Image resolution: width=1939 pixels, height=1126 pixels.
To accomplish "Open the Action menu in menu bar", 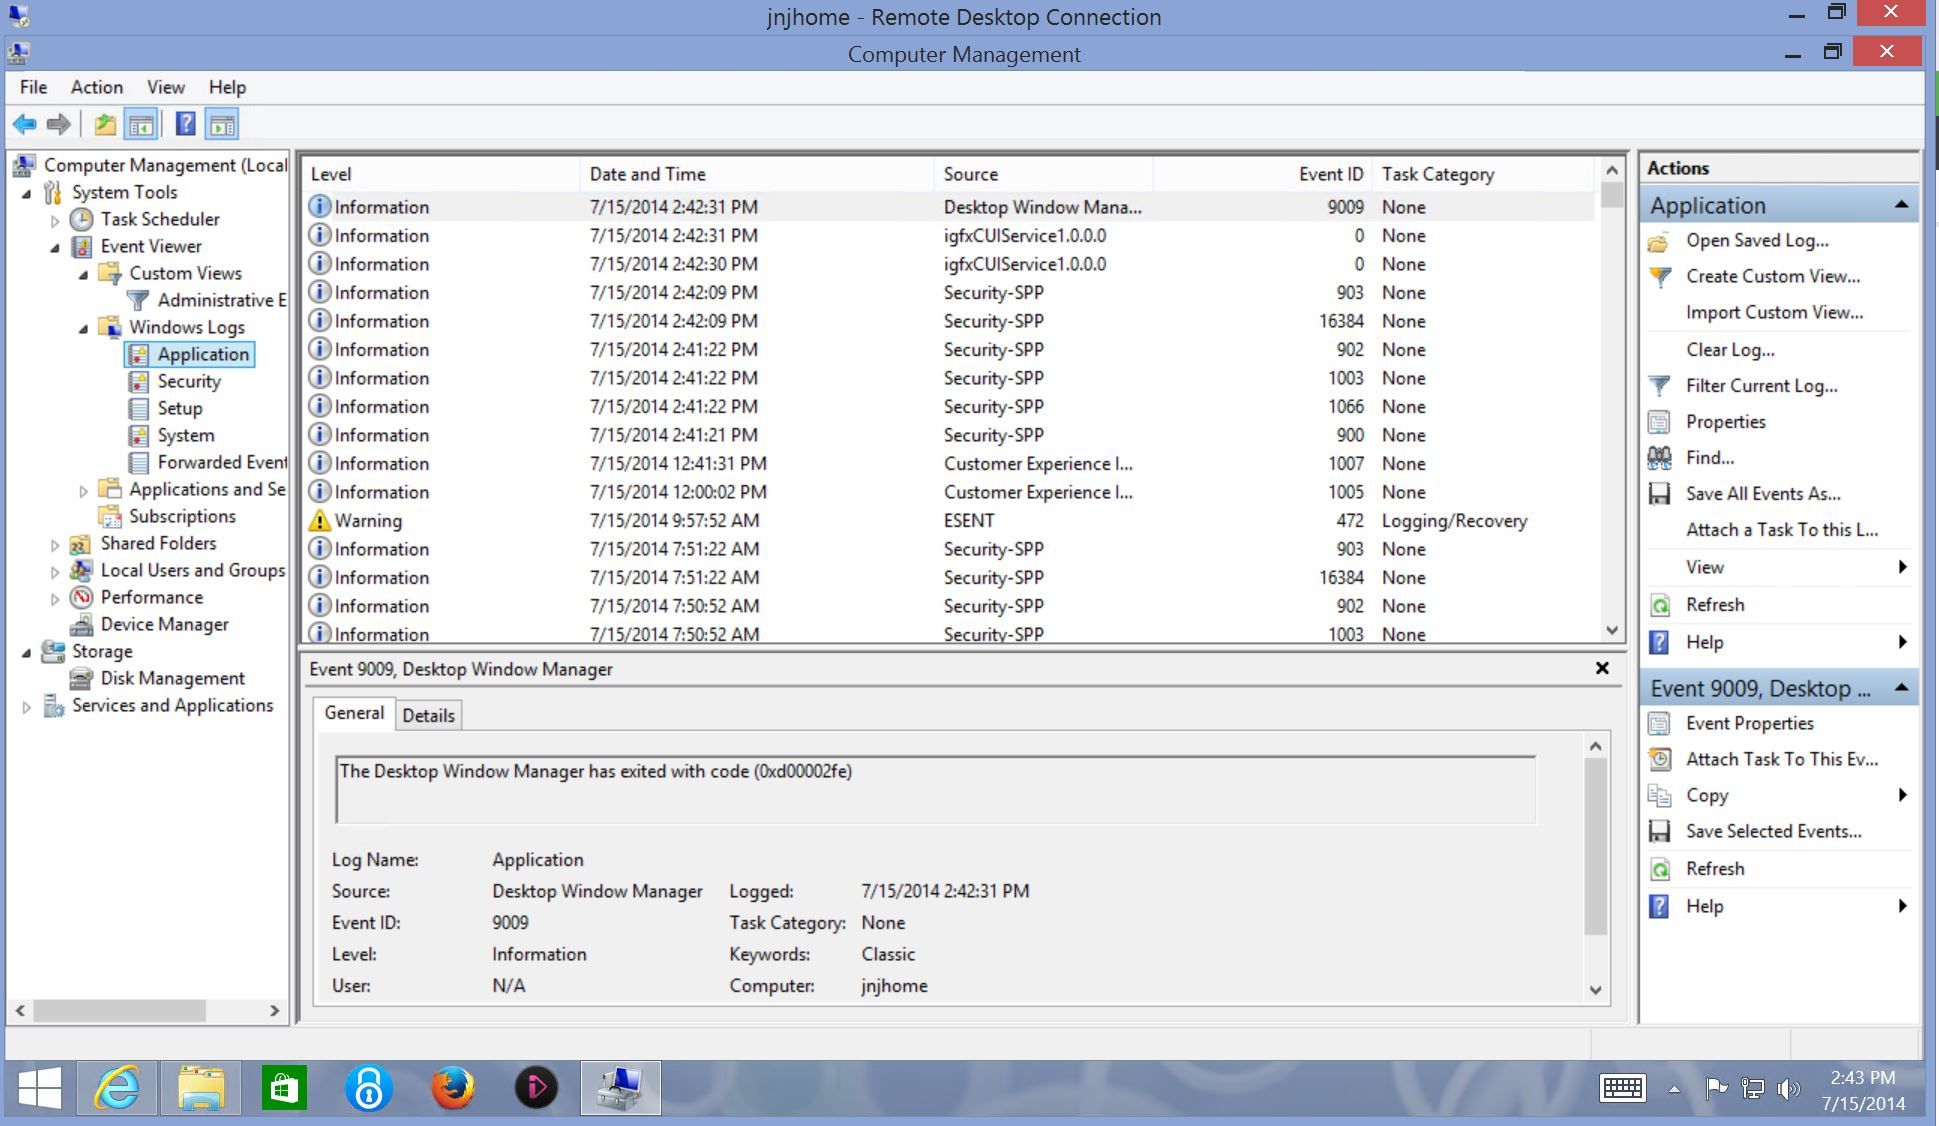I will click(x=96, y=87).
